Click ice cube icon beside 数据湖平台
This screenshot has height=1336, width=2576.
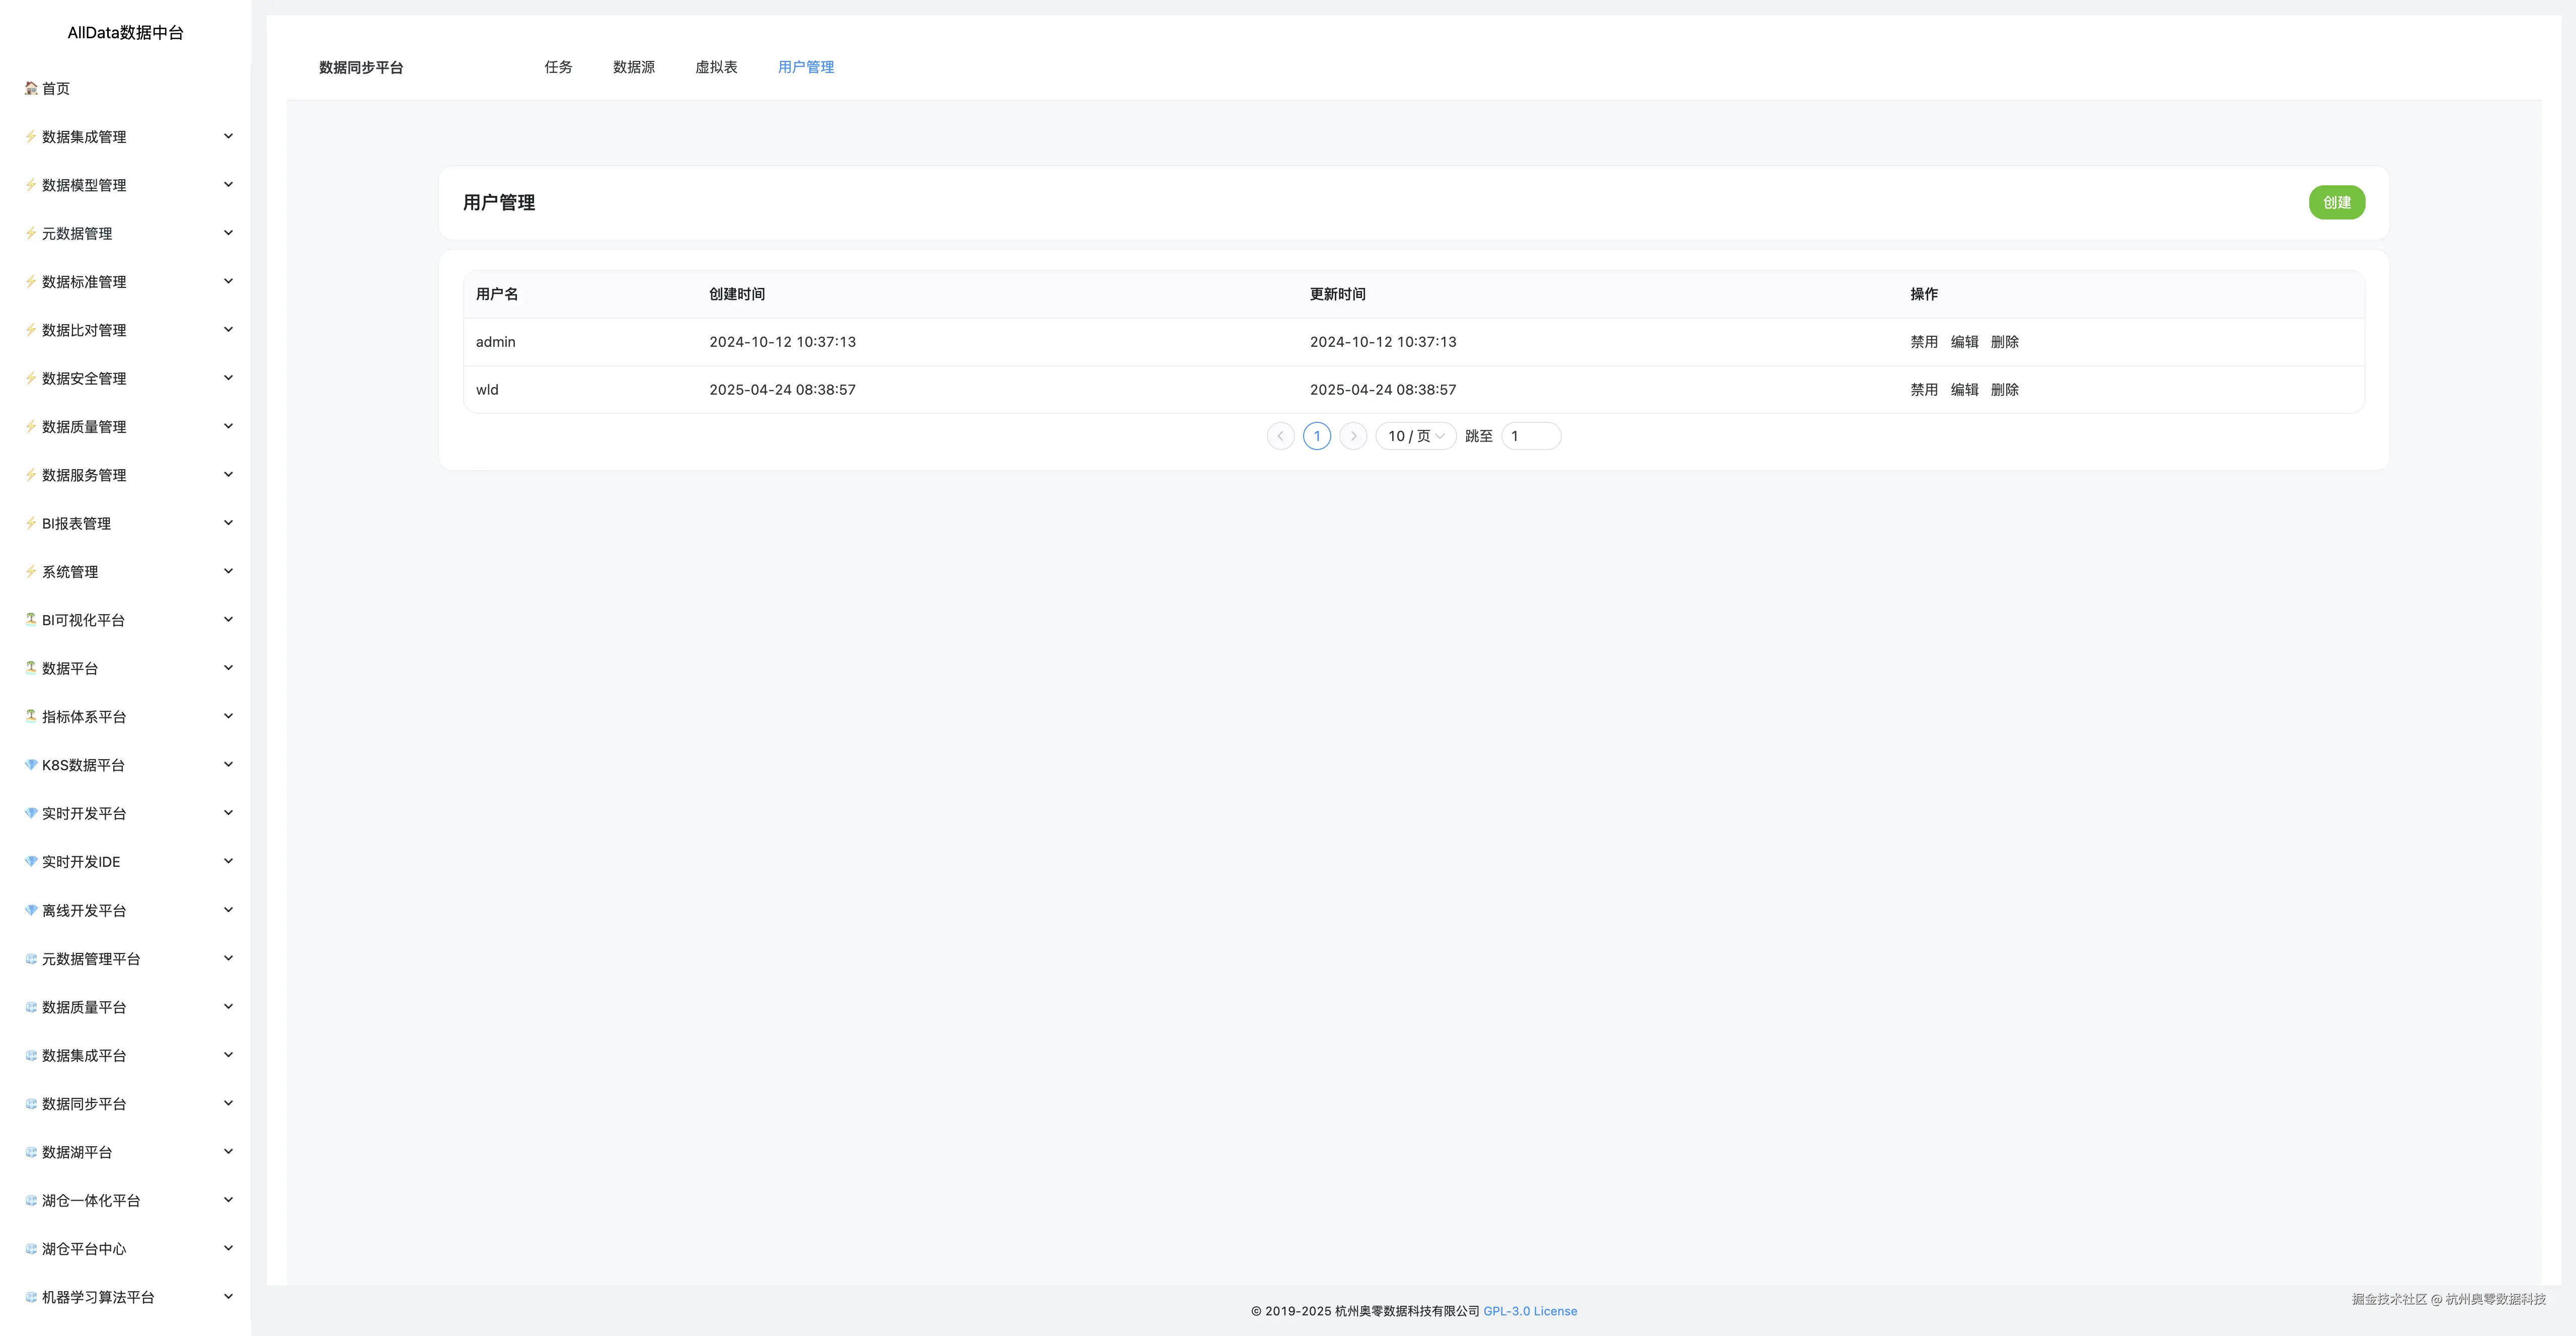(31, 1151)
